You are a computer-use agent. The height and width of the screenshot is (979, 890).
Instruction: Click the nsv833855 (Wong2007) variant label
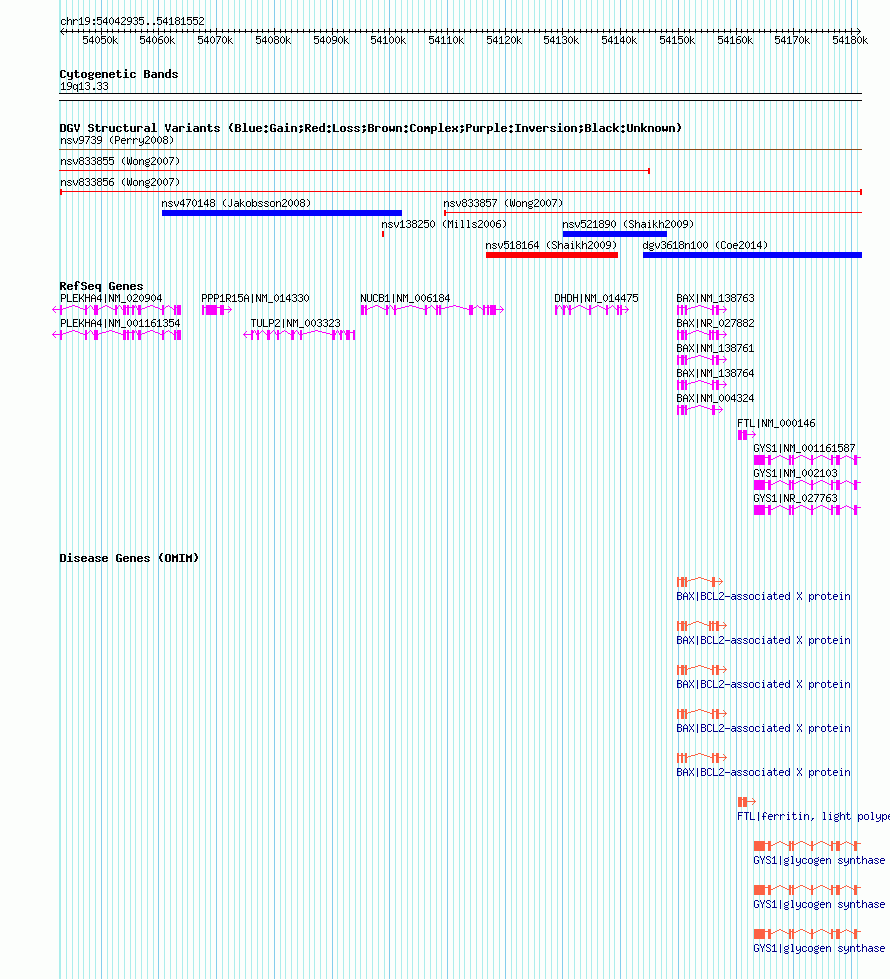[120, 161]
